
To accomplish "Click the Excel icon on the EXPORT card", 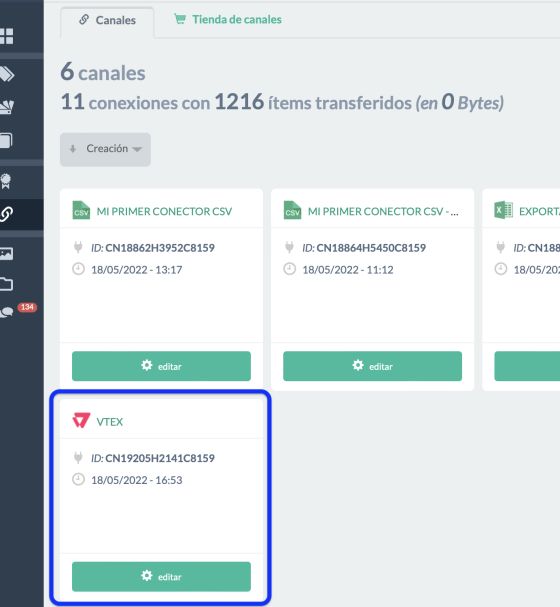I will point(503,210).
